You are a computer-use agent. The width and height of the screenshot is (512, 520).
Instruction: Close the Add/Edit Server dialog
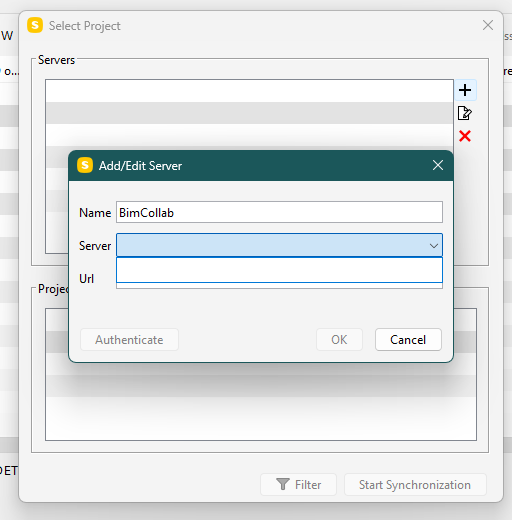pos(438,165)
